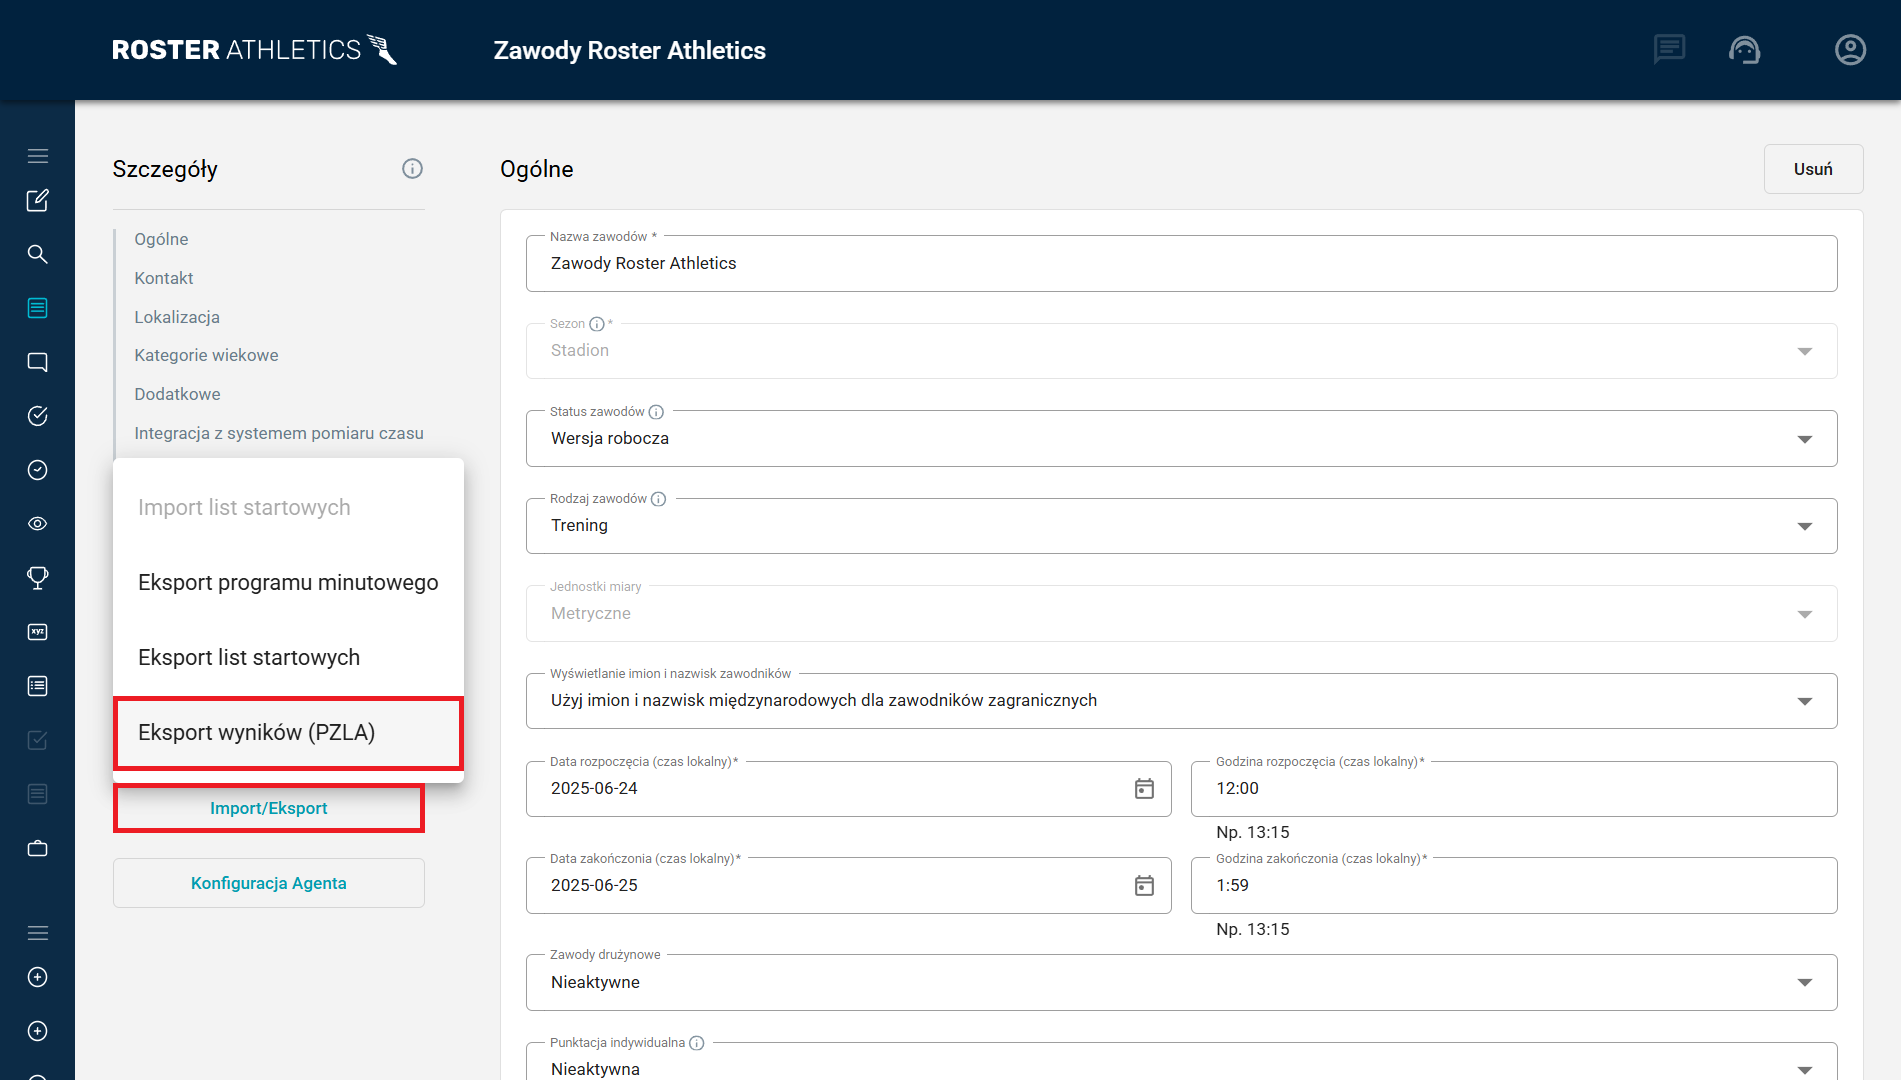Open the speech bubble icon in sidebar
The width and height of the screenshot is (1901, 1080).
(x=37, y=362)
